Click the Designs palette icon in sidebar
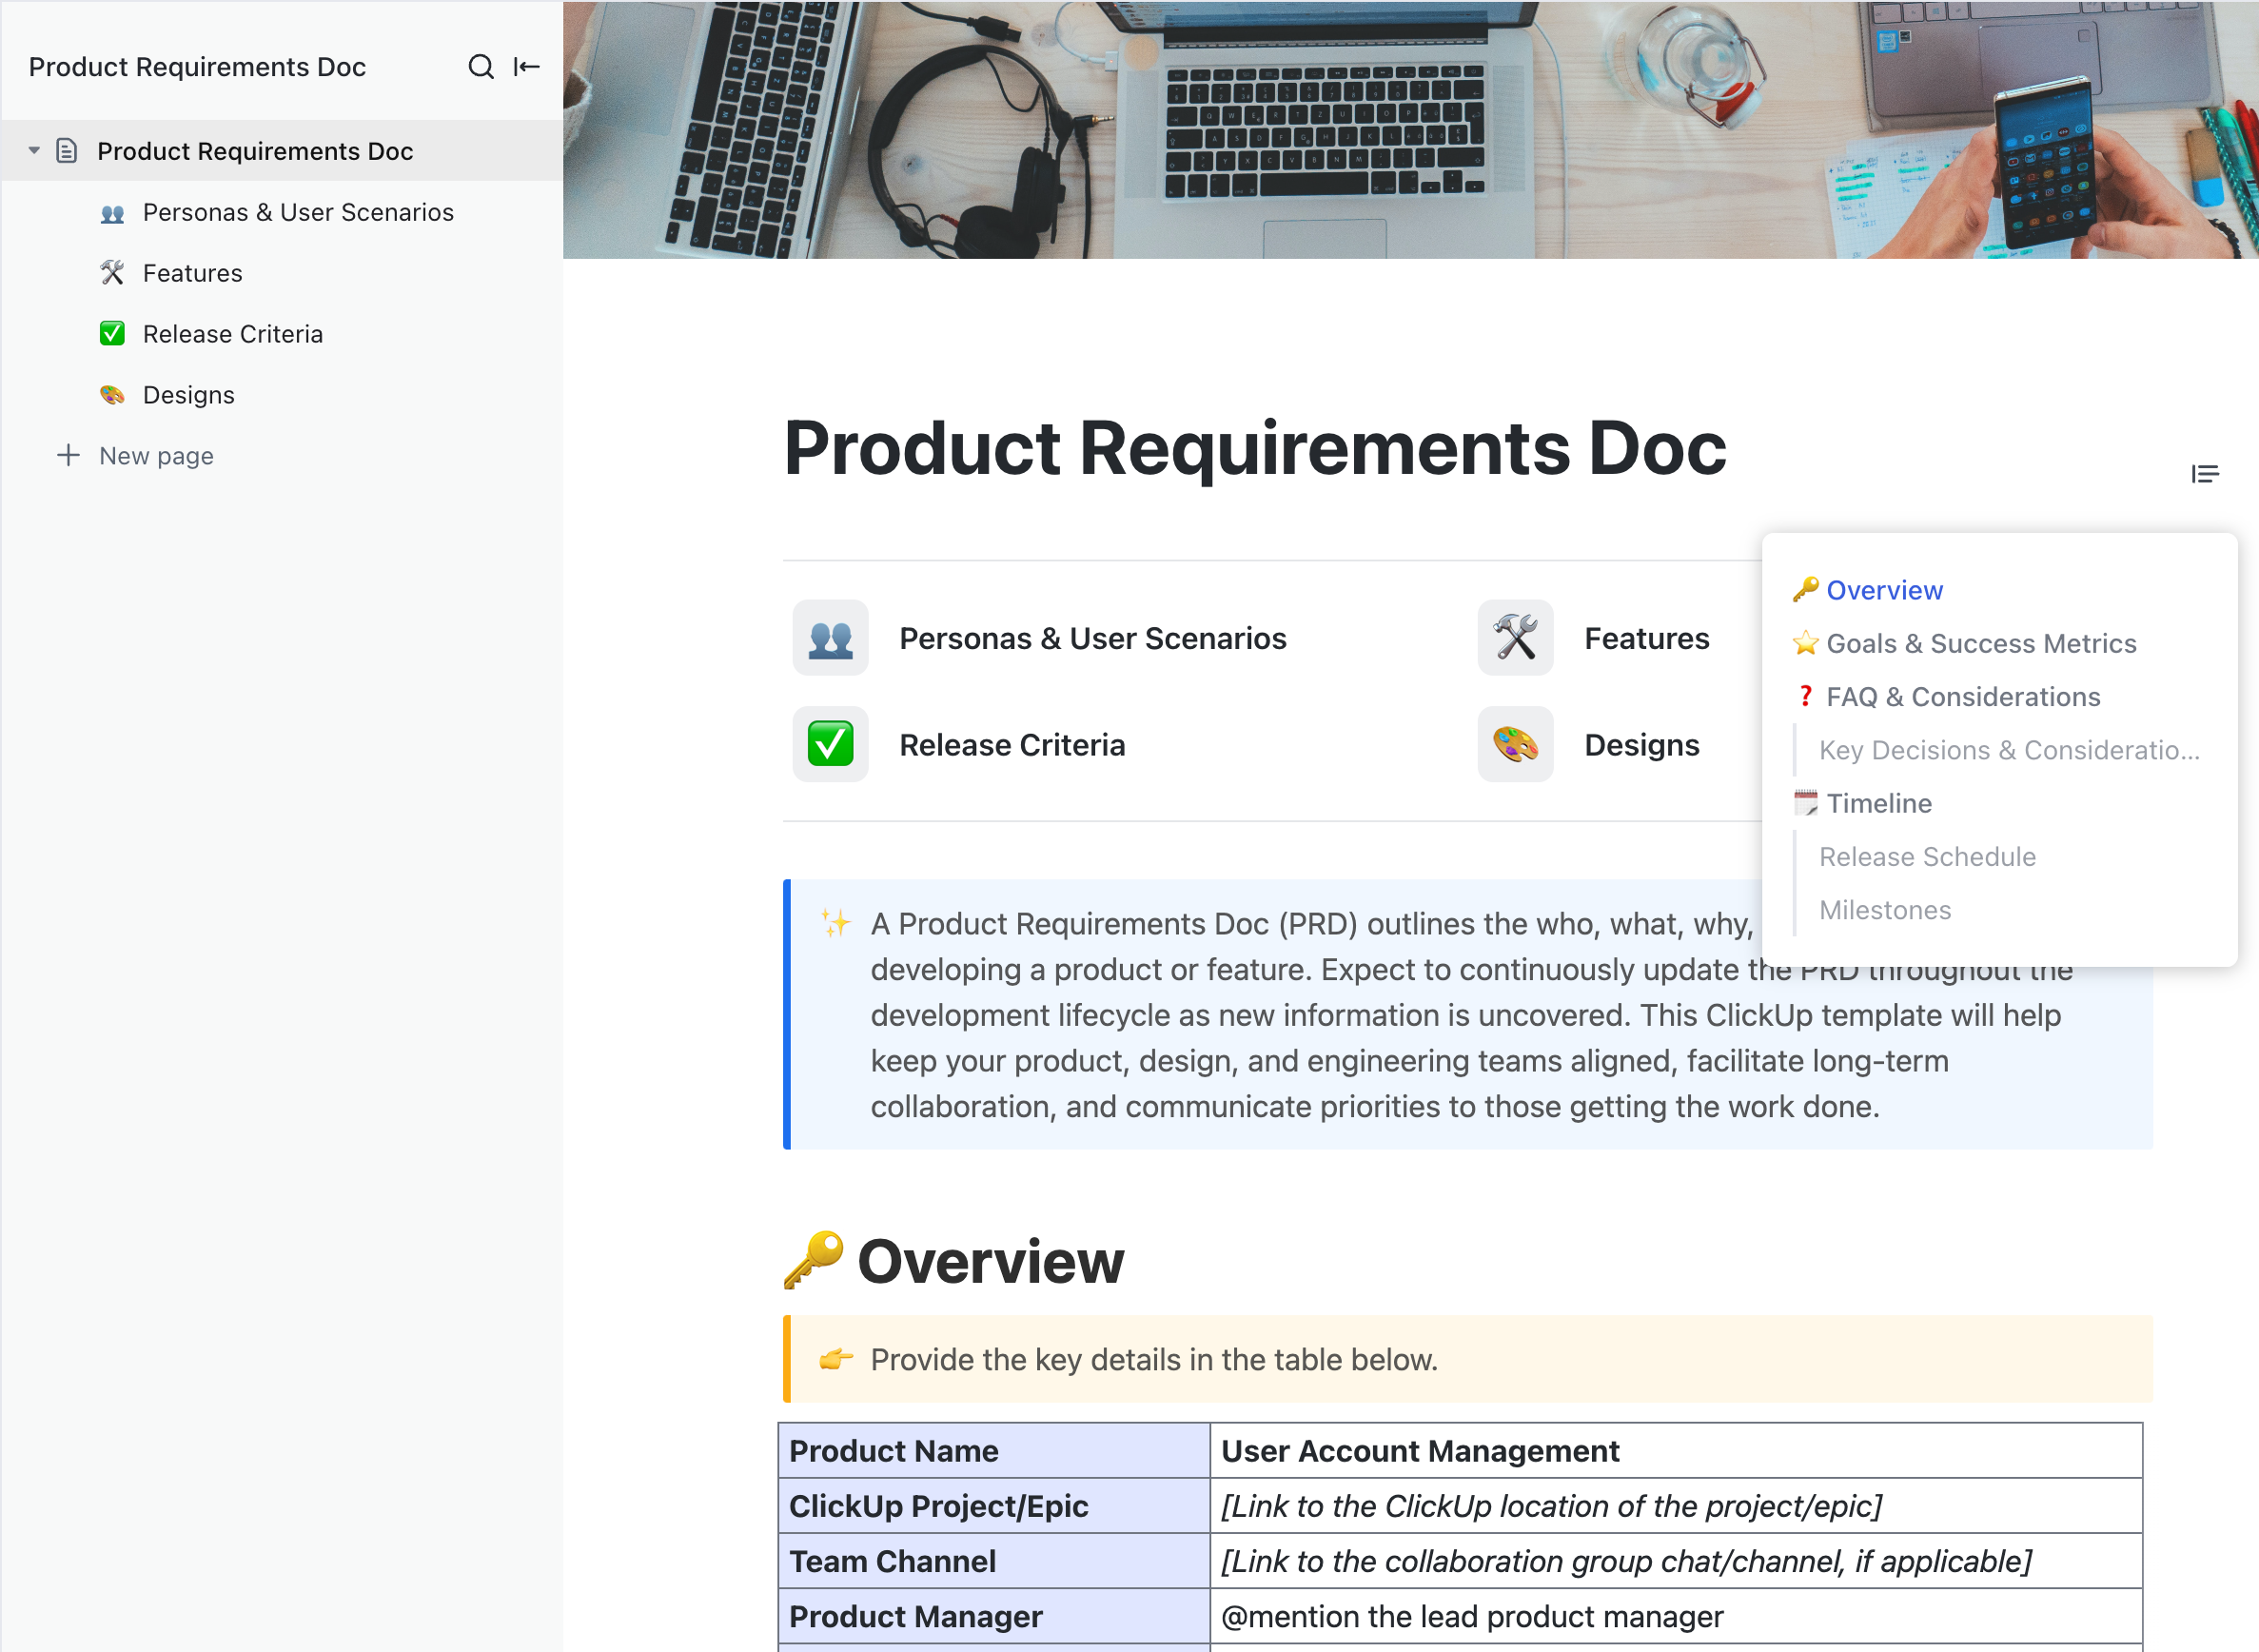The width and height of the screenshot is (2259, 1652). coord(112,394)
